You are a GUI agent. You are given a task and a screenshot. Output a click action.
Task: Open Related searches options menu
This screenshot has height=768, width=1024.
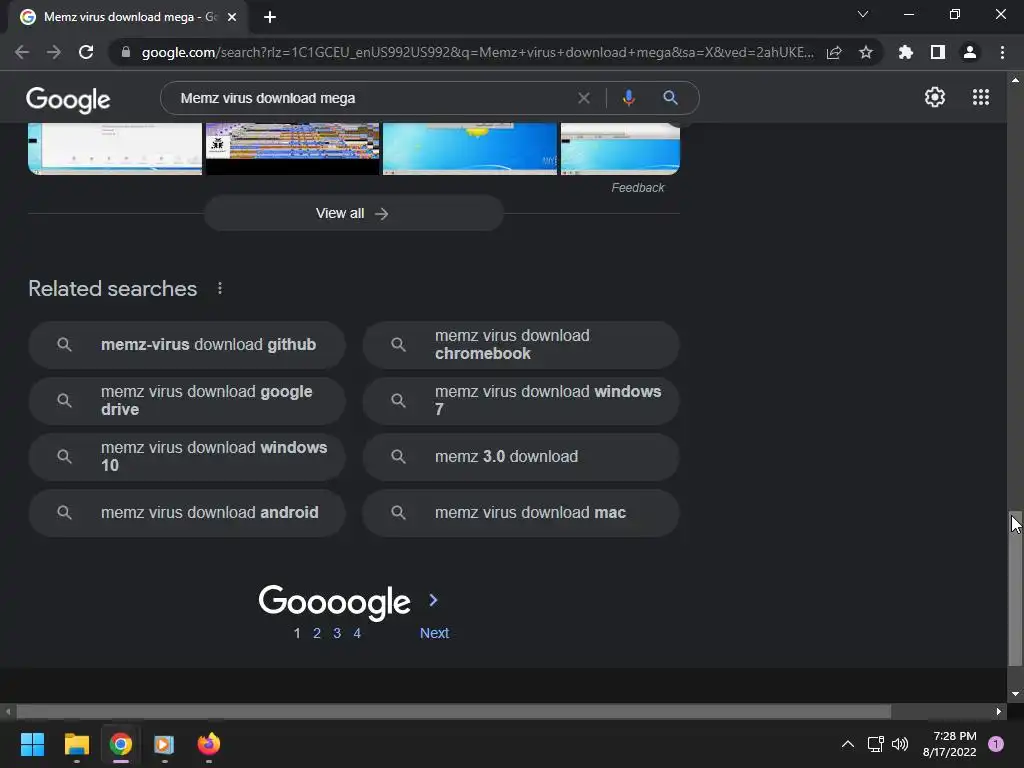coord(220,289)
